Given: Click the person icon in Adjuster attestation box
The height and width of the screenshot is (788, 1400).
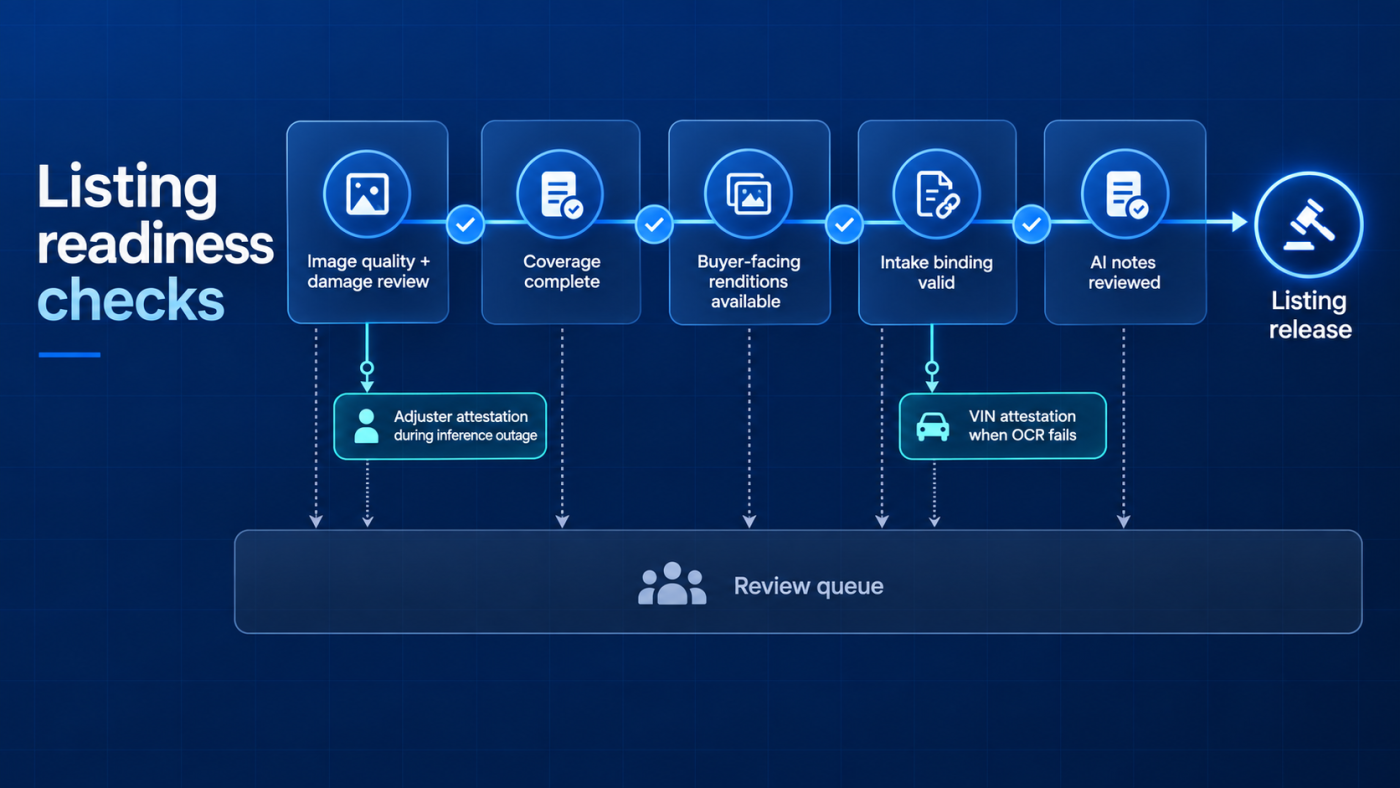Looking at the screenshot, I should [367, 425].
